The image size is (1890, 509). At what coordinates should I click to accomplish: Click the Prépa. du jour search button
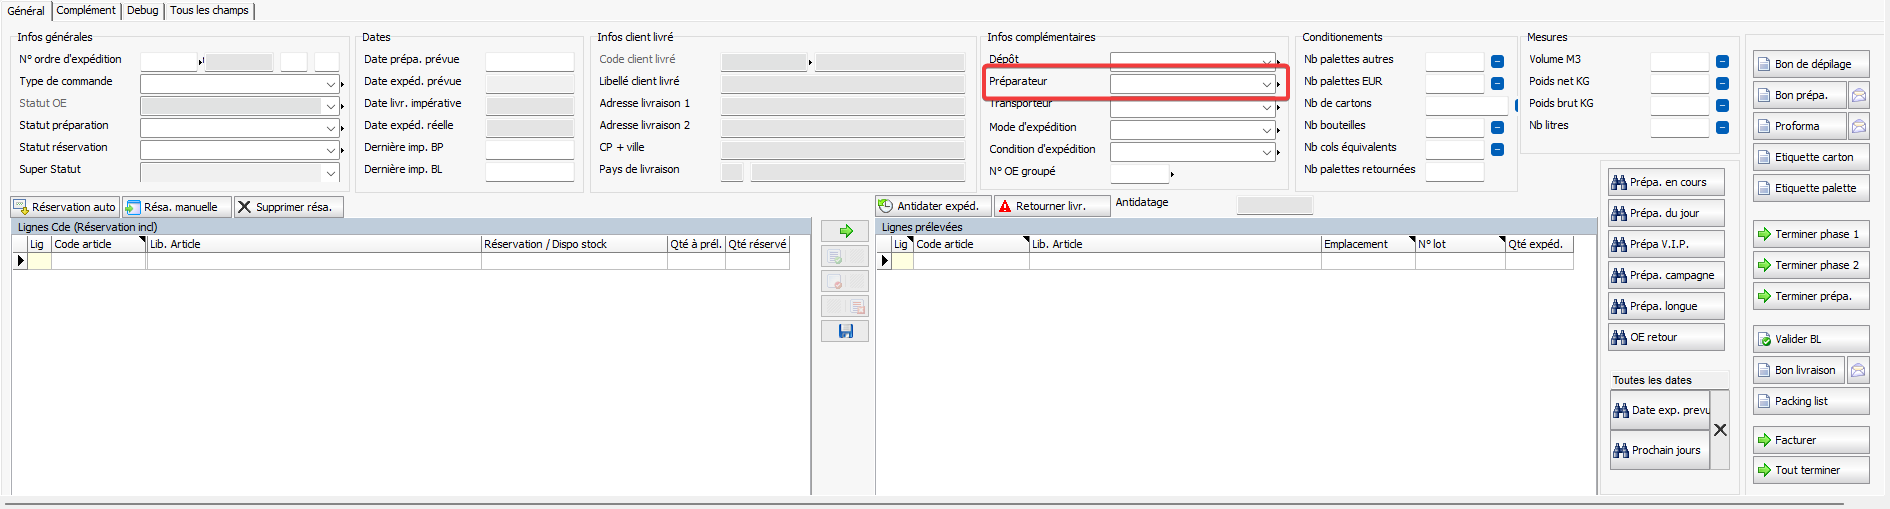tap(1665, 214)
